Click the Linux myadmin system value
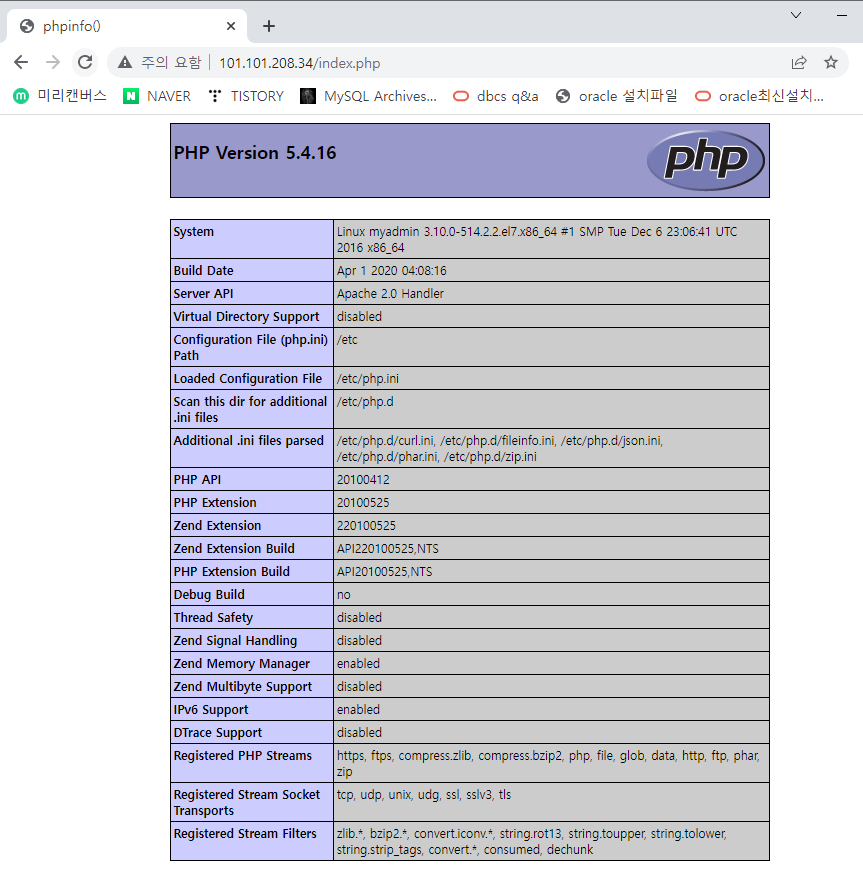863x874 pixels. click(x=537, y=240)
